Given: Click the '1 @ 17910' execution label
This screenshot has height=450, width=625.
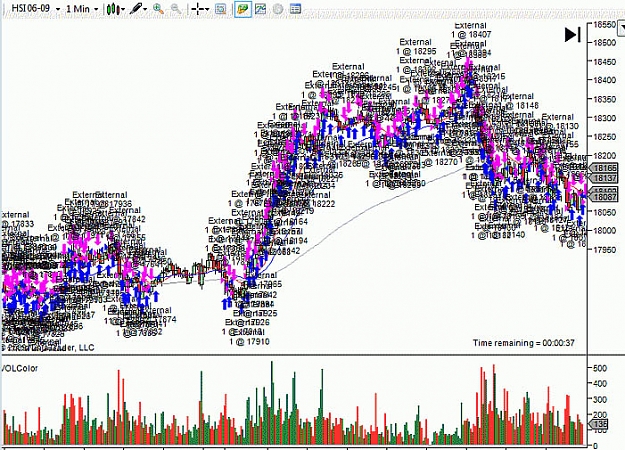Looking at the screenshot, I should click(250, 342).
